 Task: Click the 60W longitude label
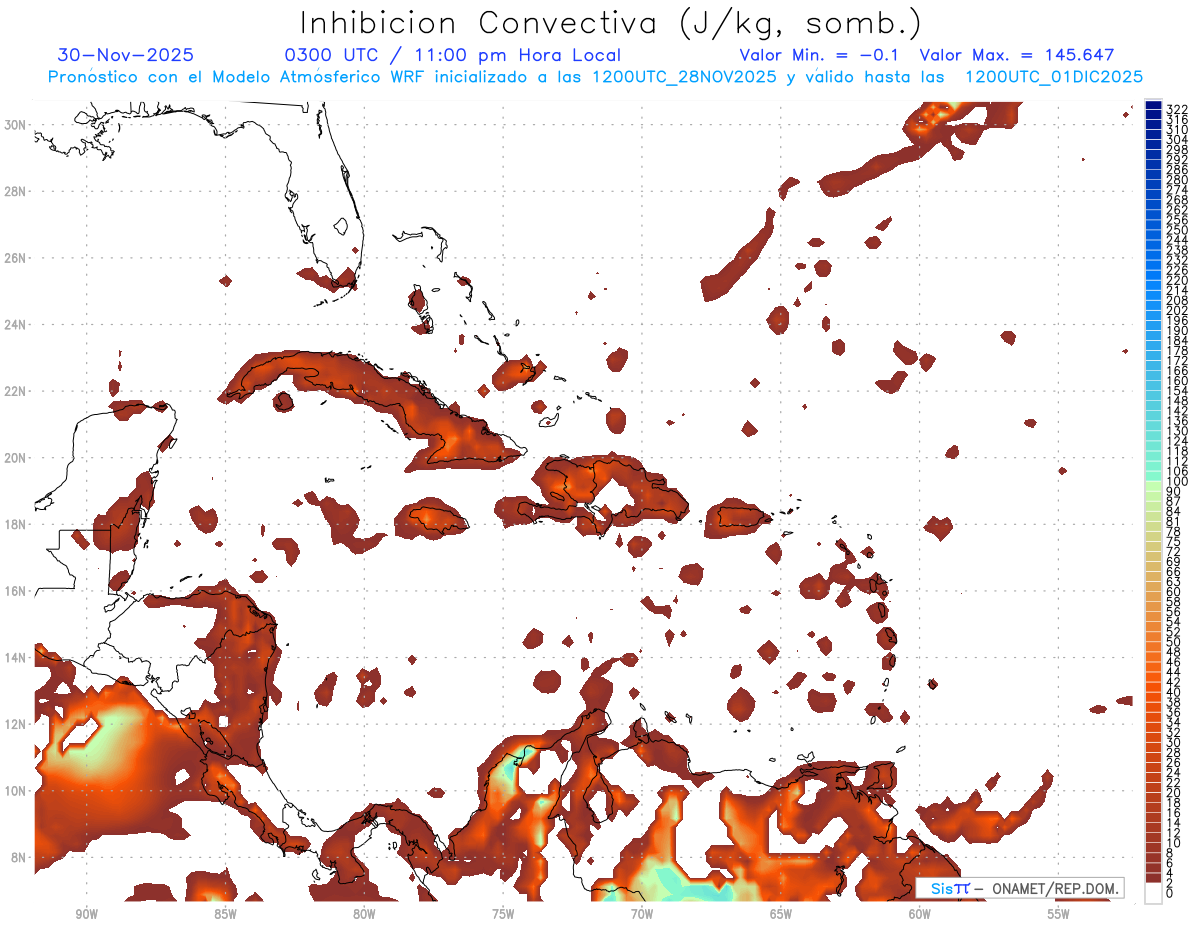(x=920, y=915)
